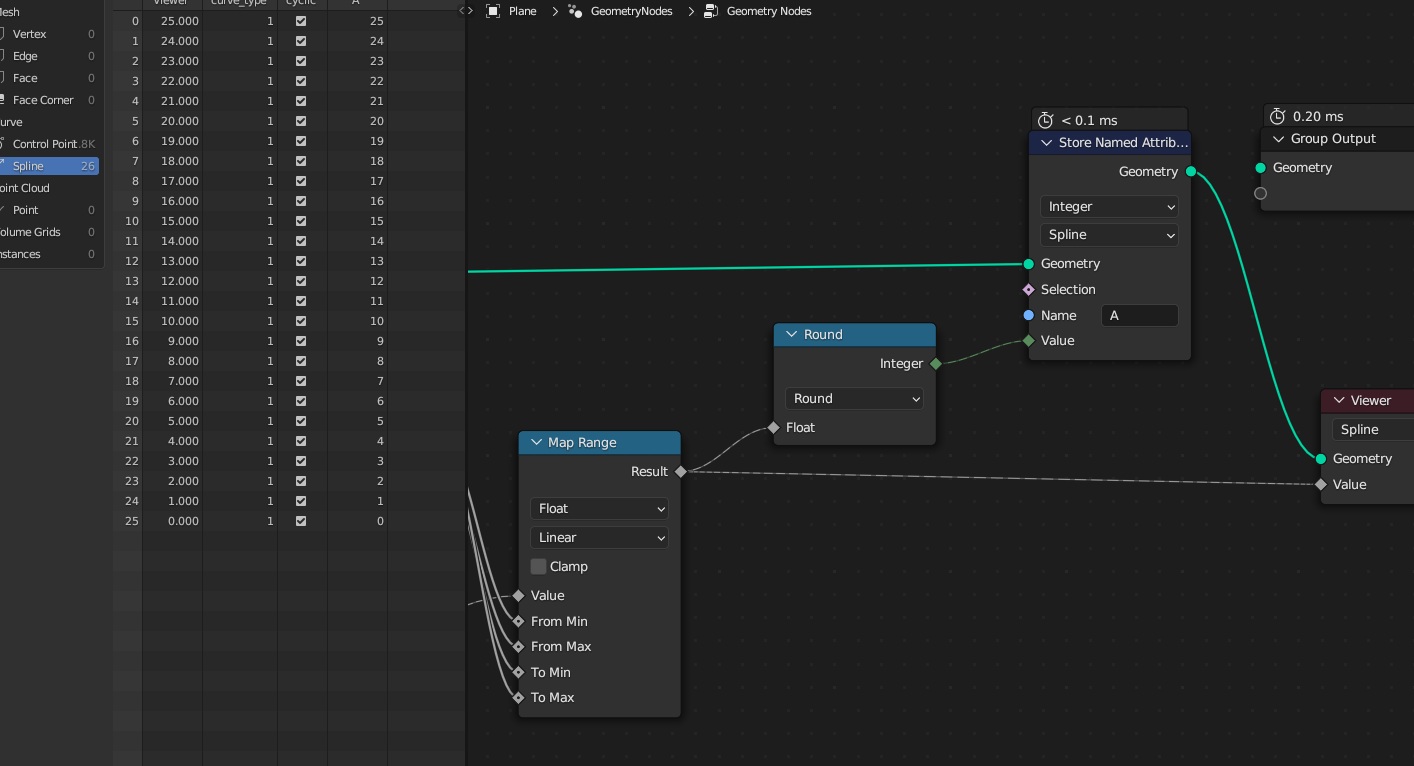The height and width of the screenshot is (766, 1414).
Task: Select the Instances entry
Action: pos(49,254)
